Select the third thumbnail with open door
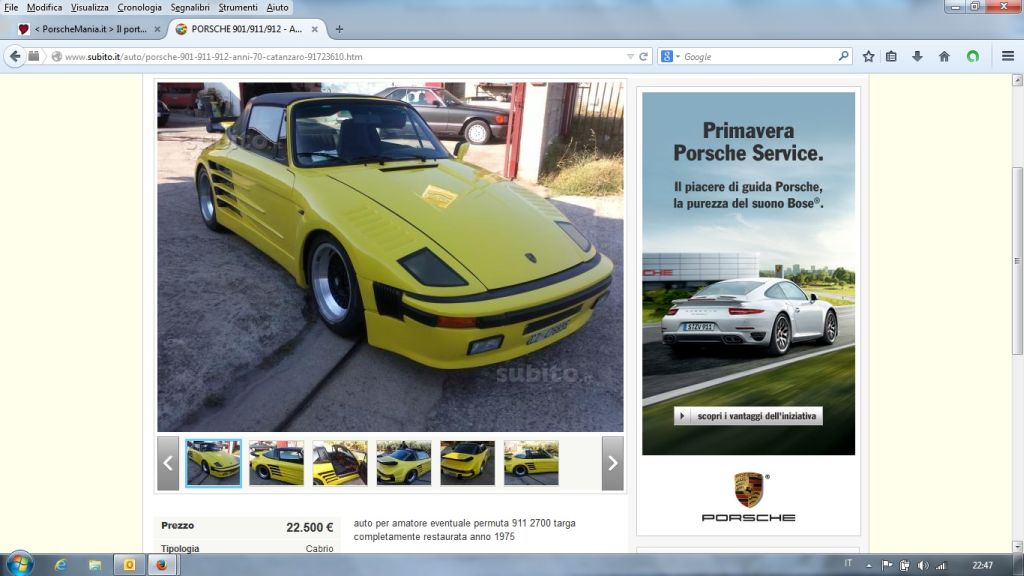This screenshot has width=1024, height=576. pos(340,463)
